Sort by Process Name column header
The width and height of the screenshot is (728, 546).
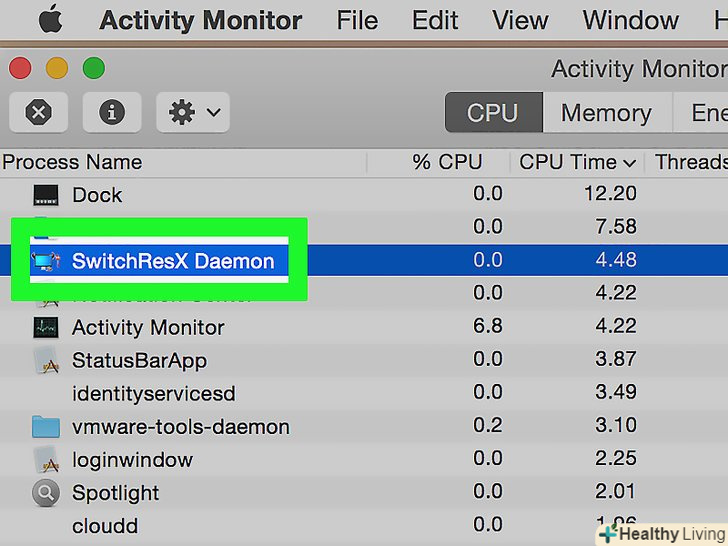[72, 162]
